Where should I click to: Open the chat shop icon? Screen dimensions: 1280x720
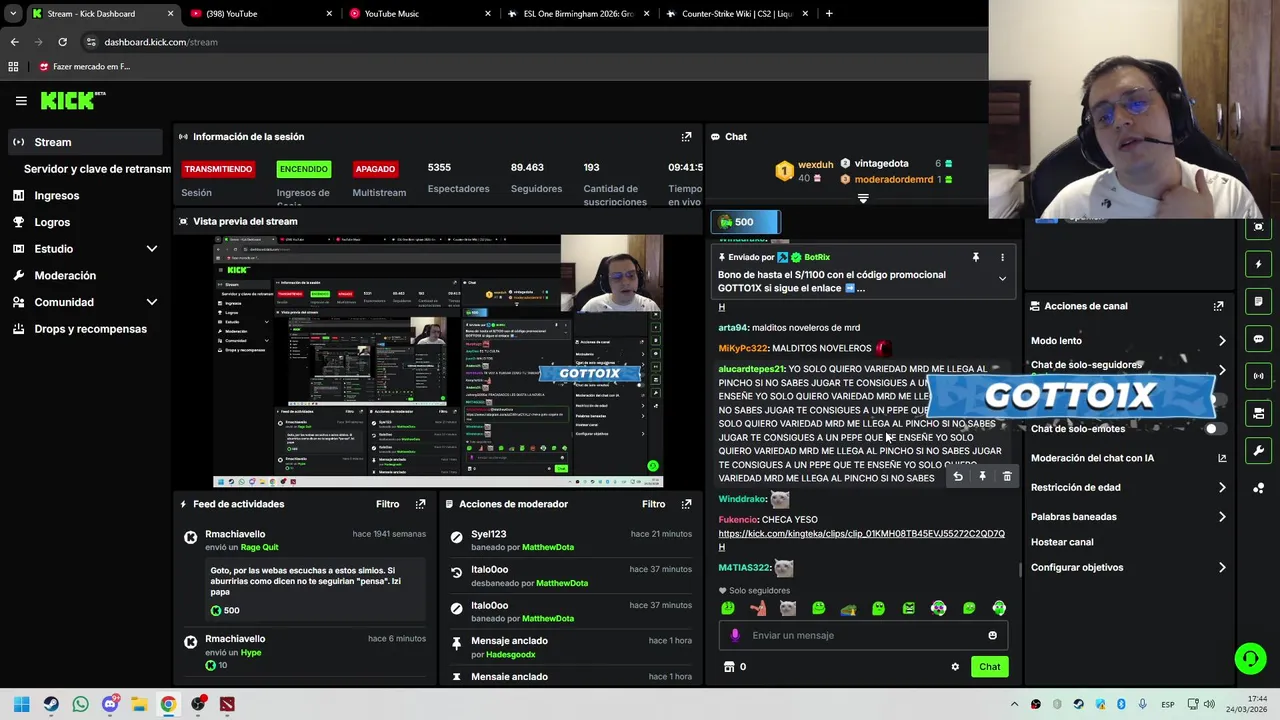pos(729,667)
